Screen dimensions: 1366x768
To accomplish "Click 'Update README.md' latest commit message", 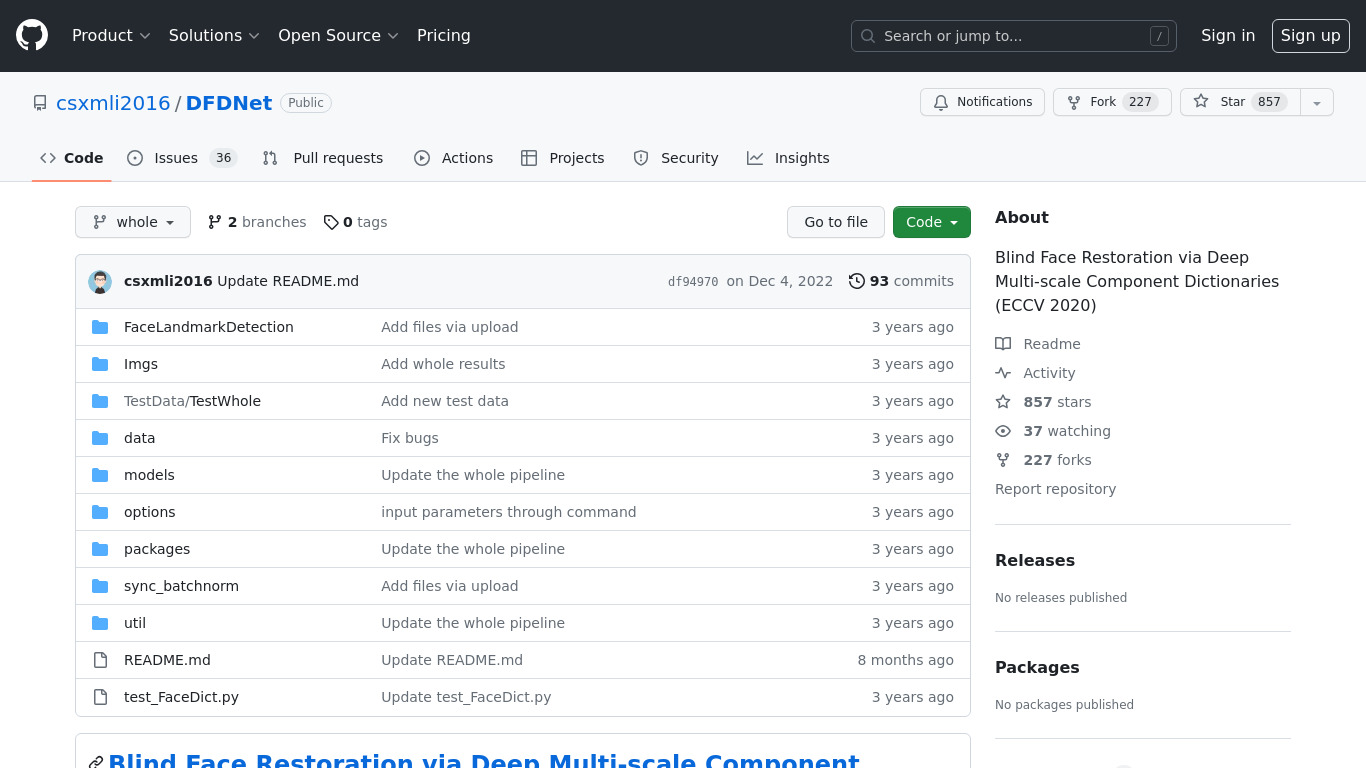I will 288,281.
